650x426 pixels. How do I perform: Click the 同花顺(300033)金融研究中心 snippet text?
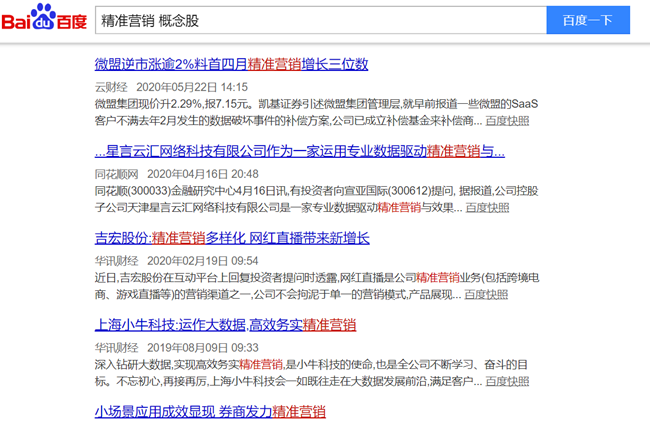tap(316, 199)
